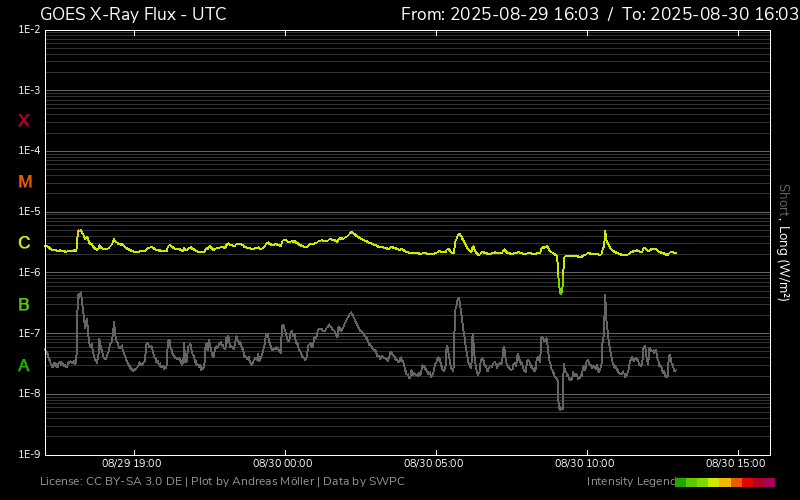Screen dimensions: 800x500
Task: Click the 08/29 19:00 time axis label
Action: [132, 464]
